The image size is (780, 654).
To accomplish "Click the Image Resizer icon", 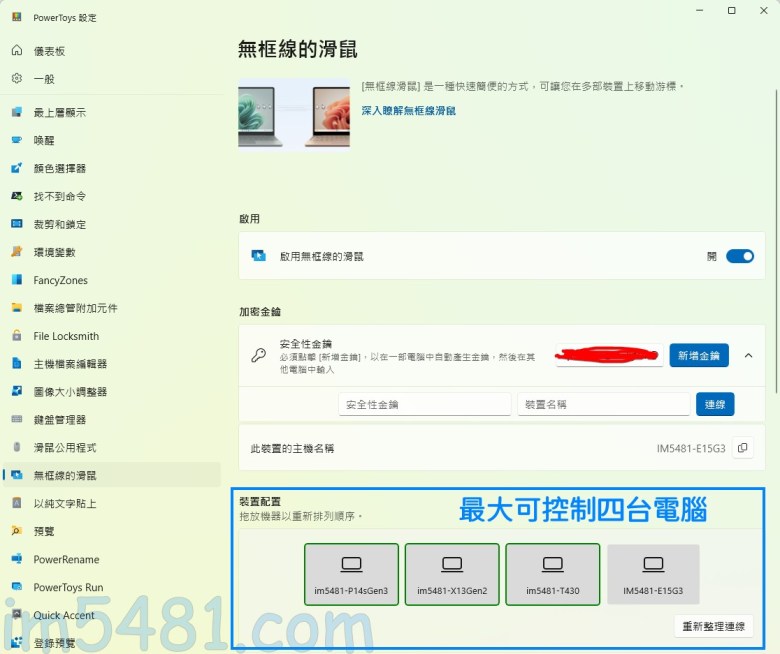I will click(17, 391).
